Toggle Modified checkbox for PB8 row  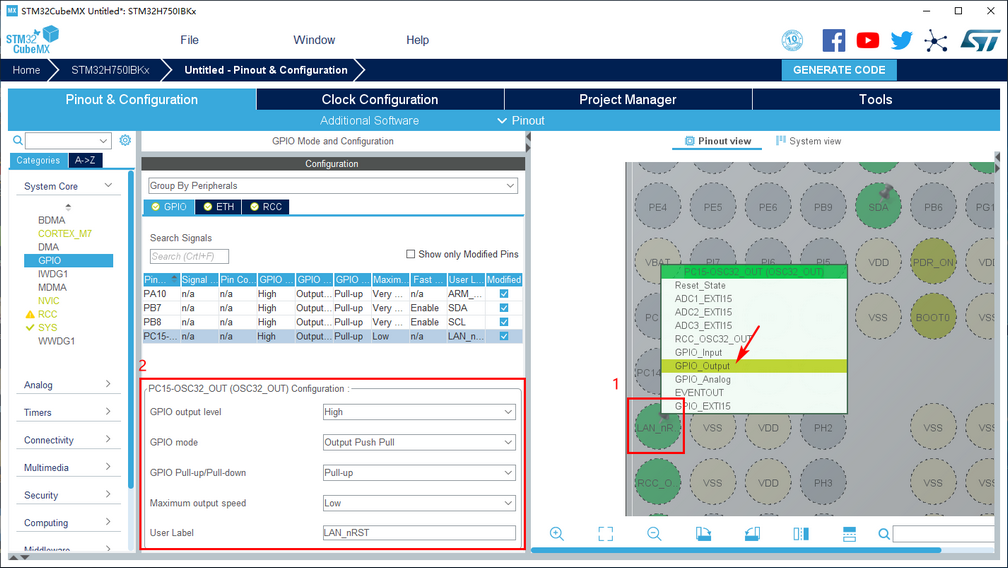click(504, 322)
